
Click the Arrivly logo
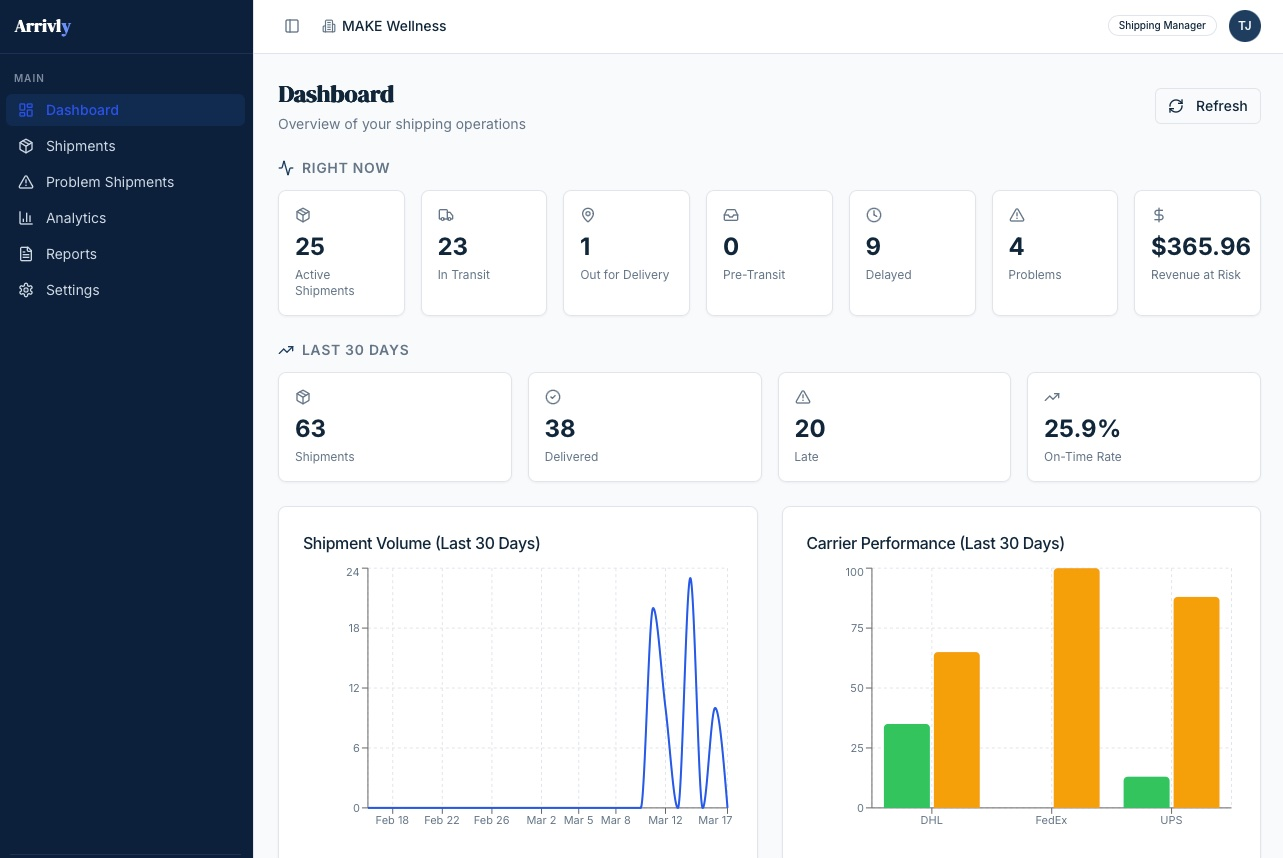(x=42, y=27)
